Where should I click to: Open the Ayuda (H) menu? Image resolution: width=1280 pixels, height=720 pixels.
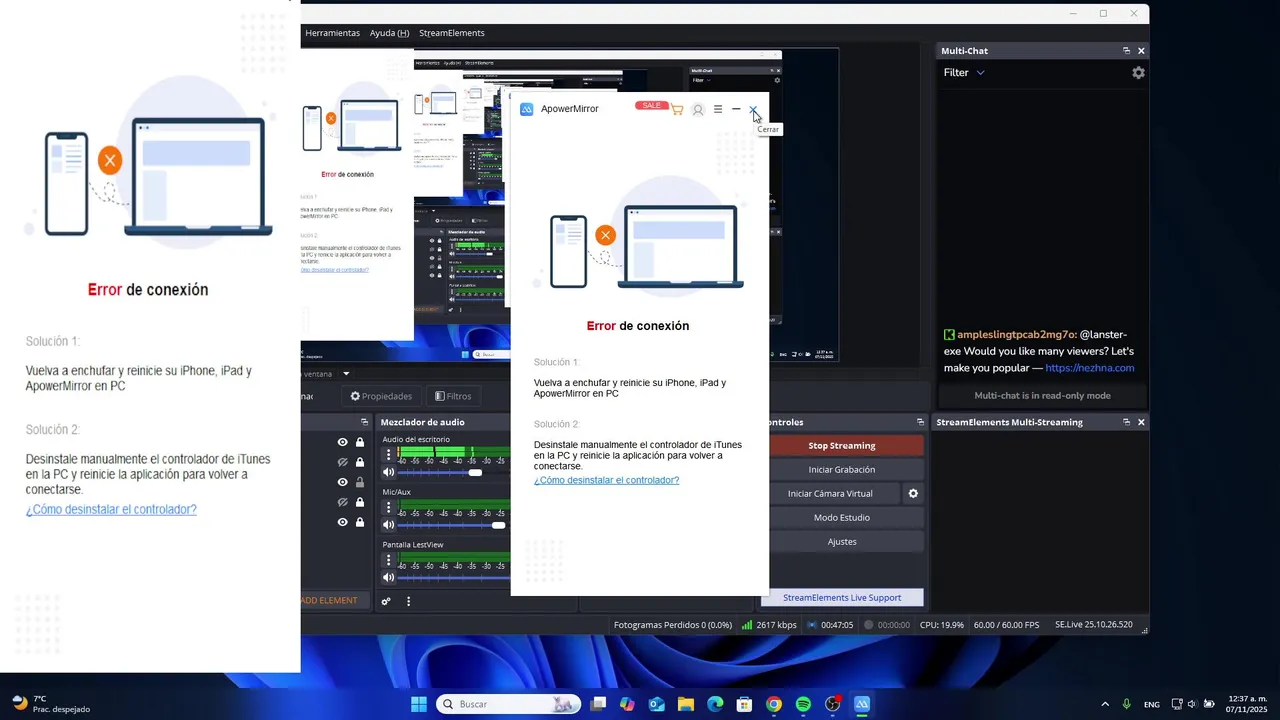(390, 33)
